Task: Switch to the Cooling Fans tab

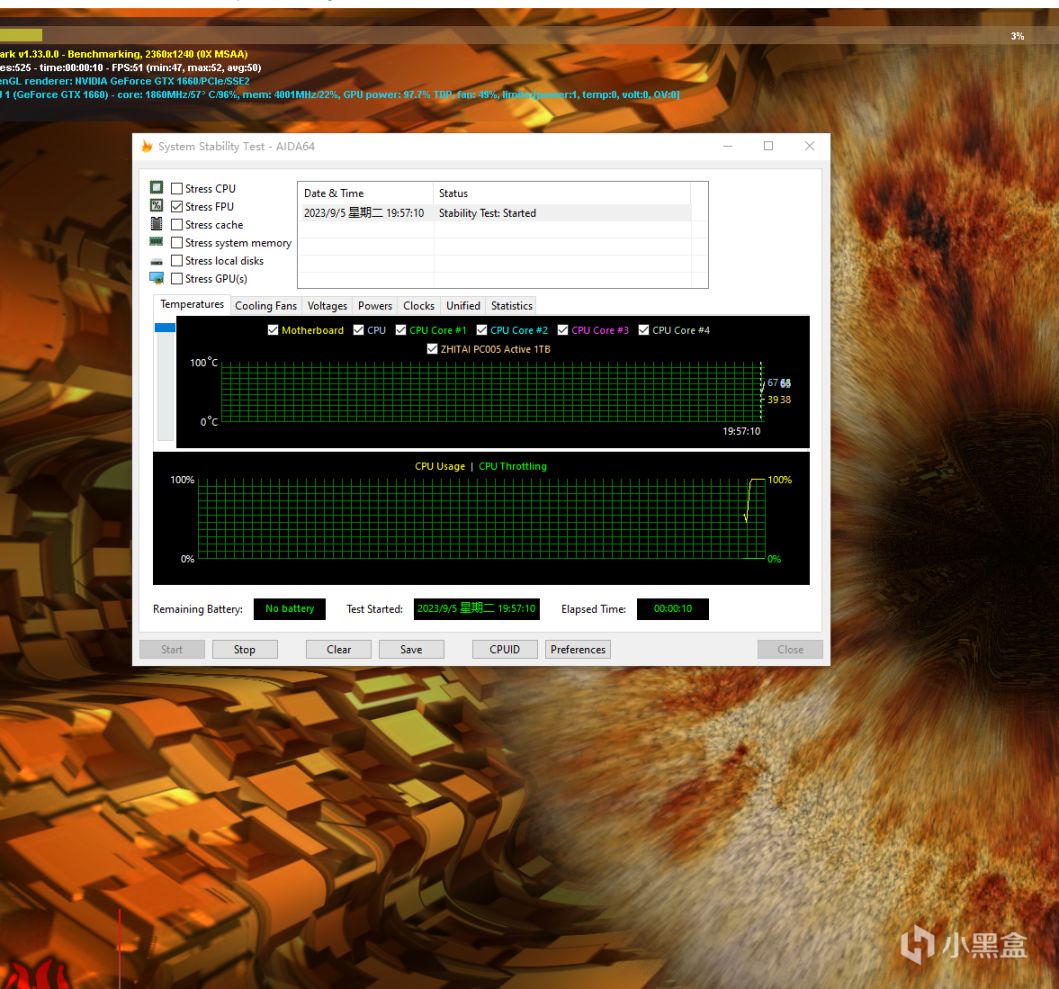Action: pyautogui.click(x=265, y=306)
